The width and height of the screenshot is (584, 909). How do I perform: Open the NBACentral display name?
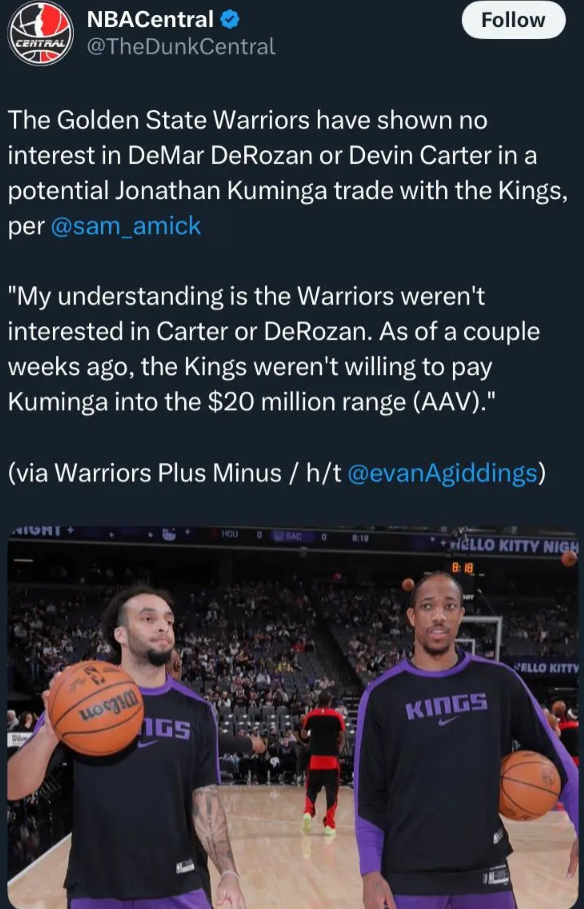(150, 20)
